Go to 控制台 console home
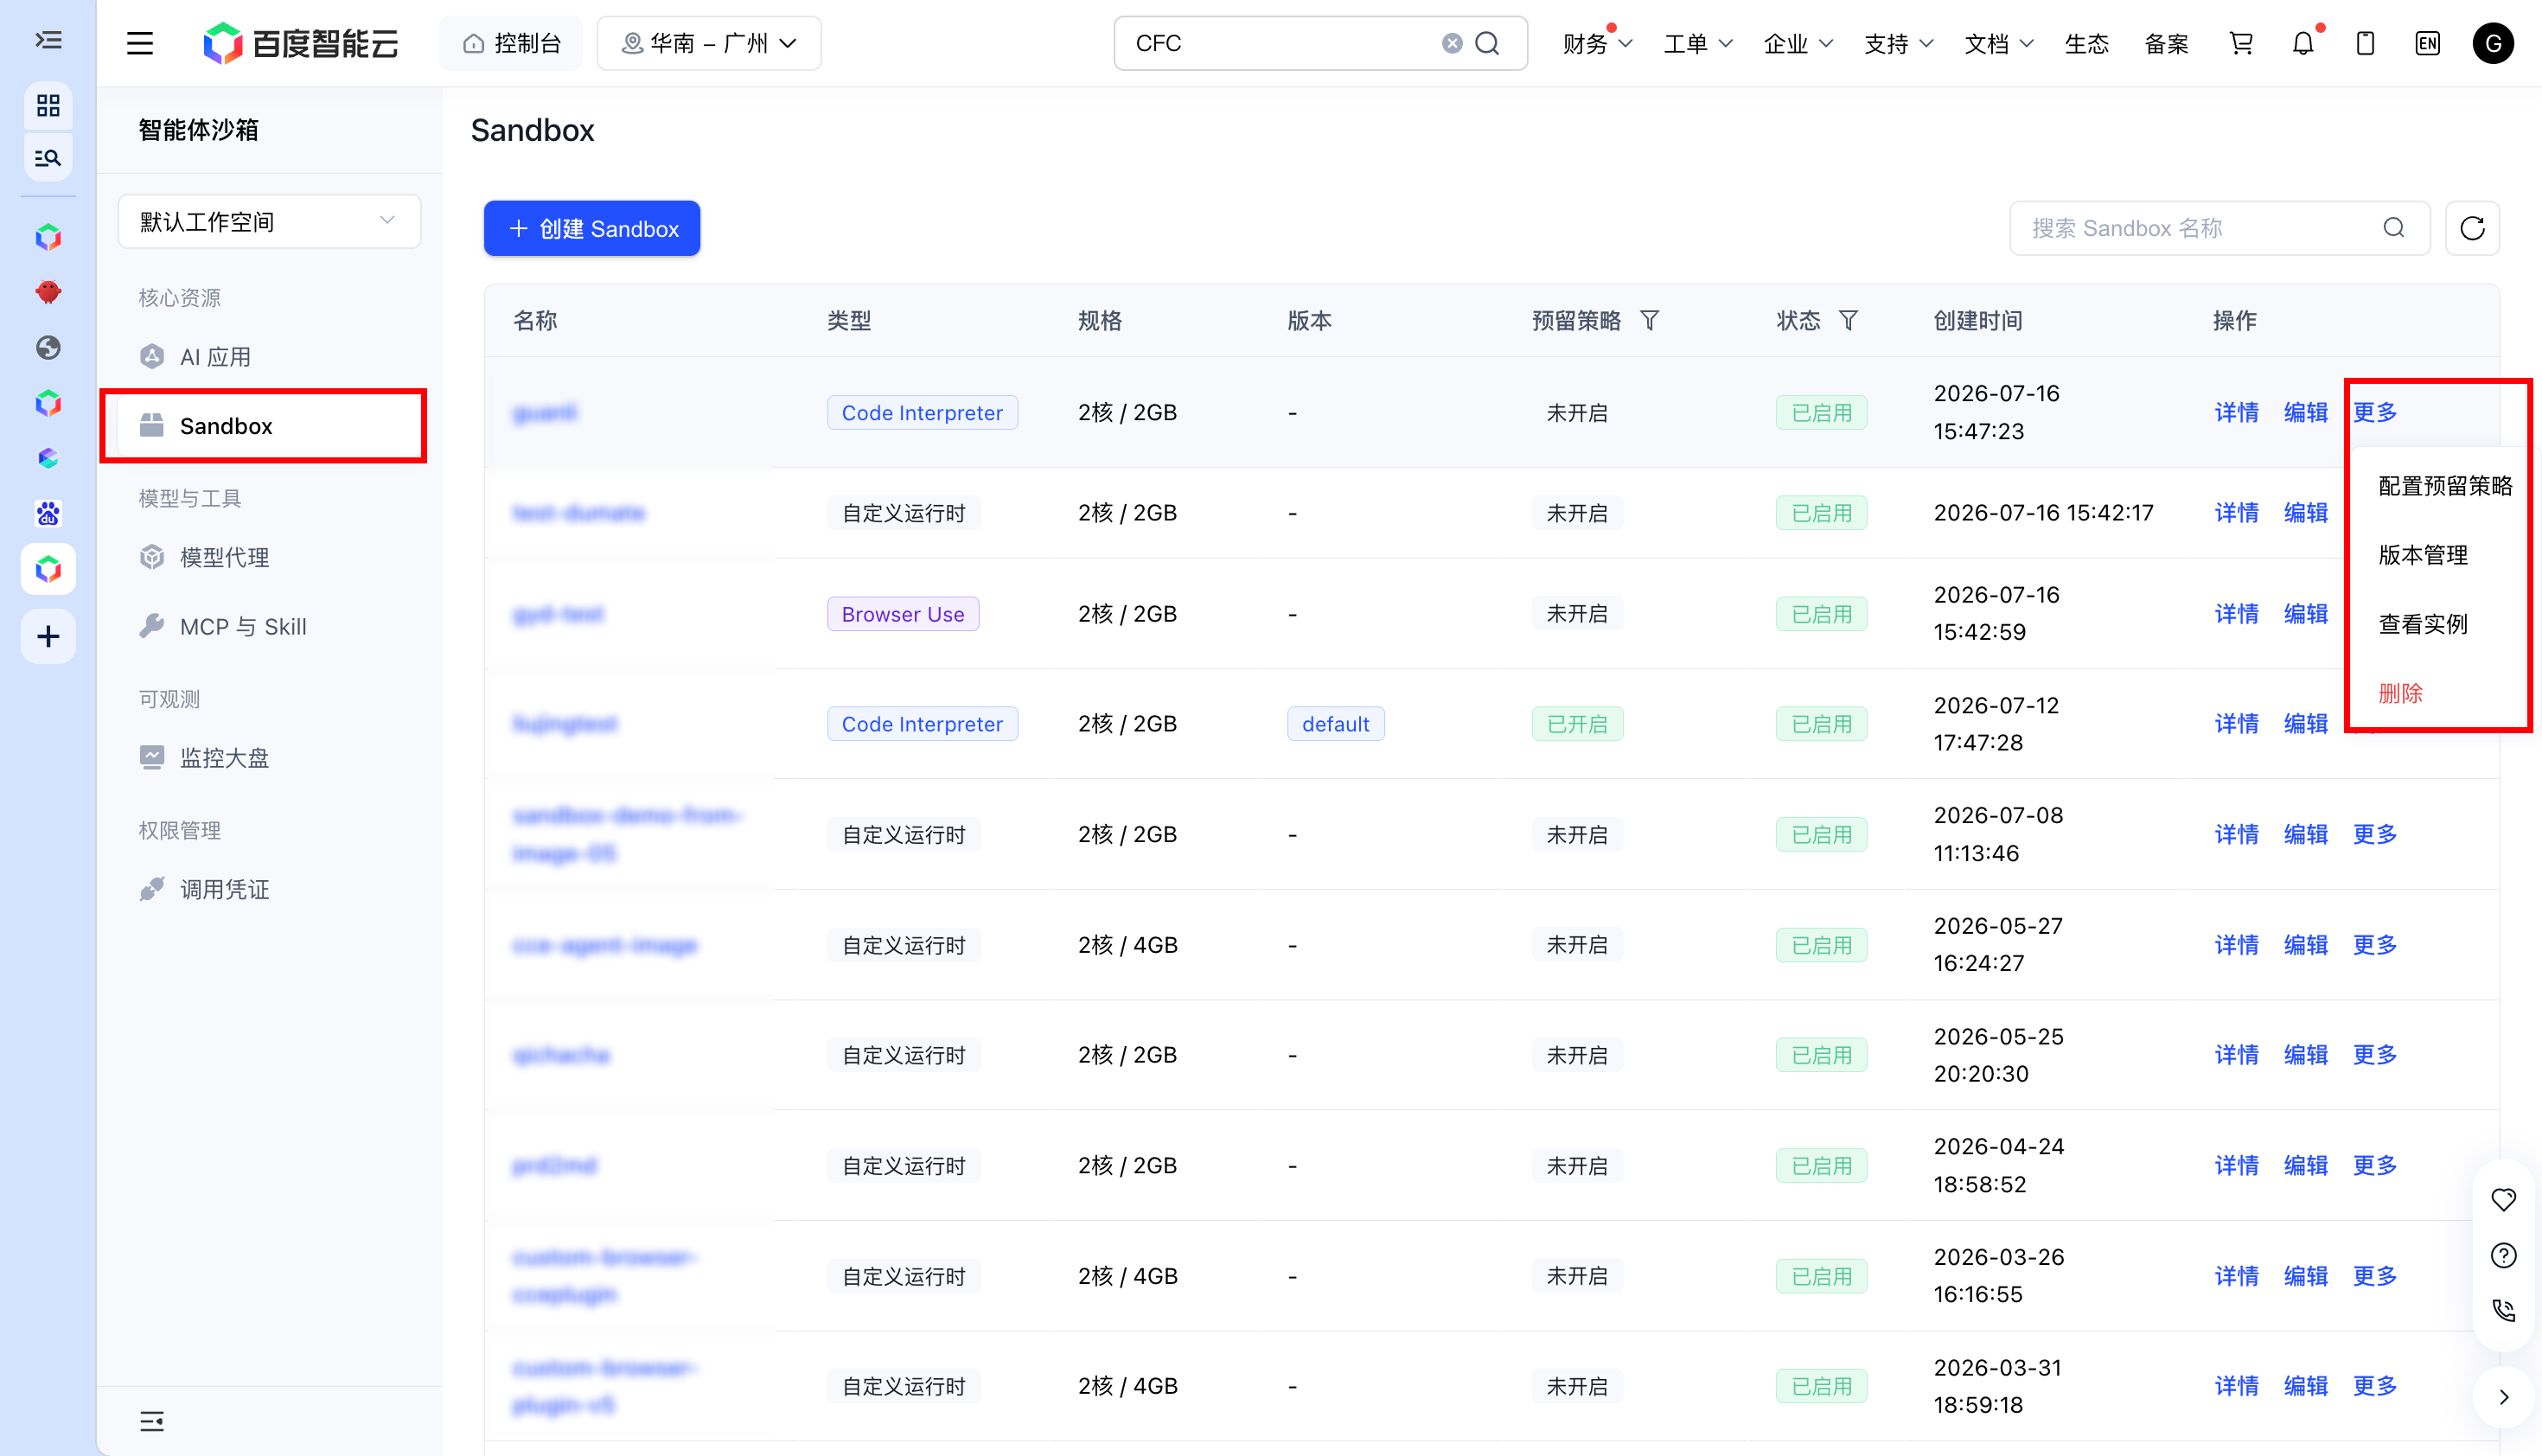The image size is (2542, 1456). 511,43
